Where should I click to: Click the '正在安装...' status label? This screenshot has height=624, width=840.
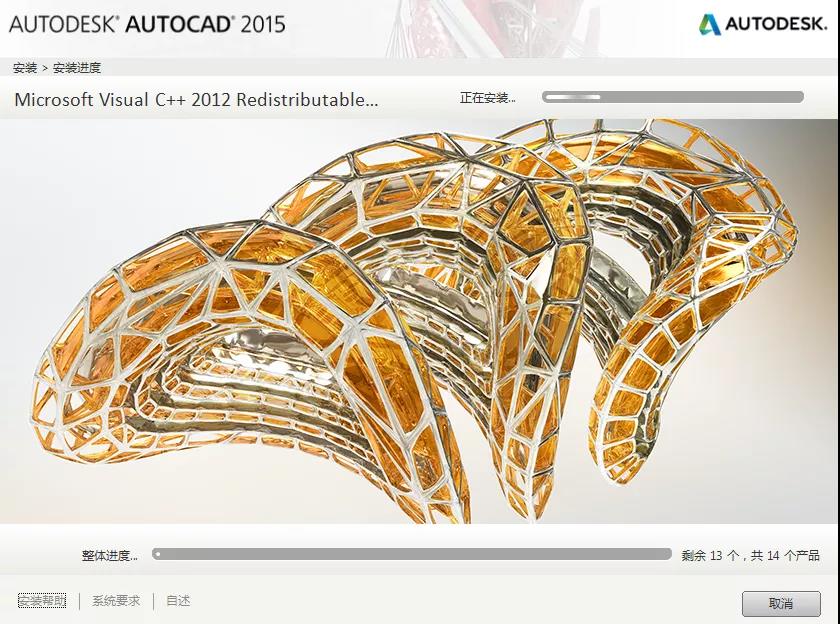(x=488, y=97)
